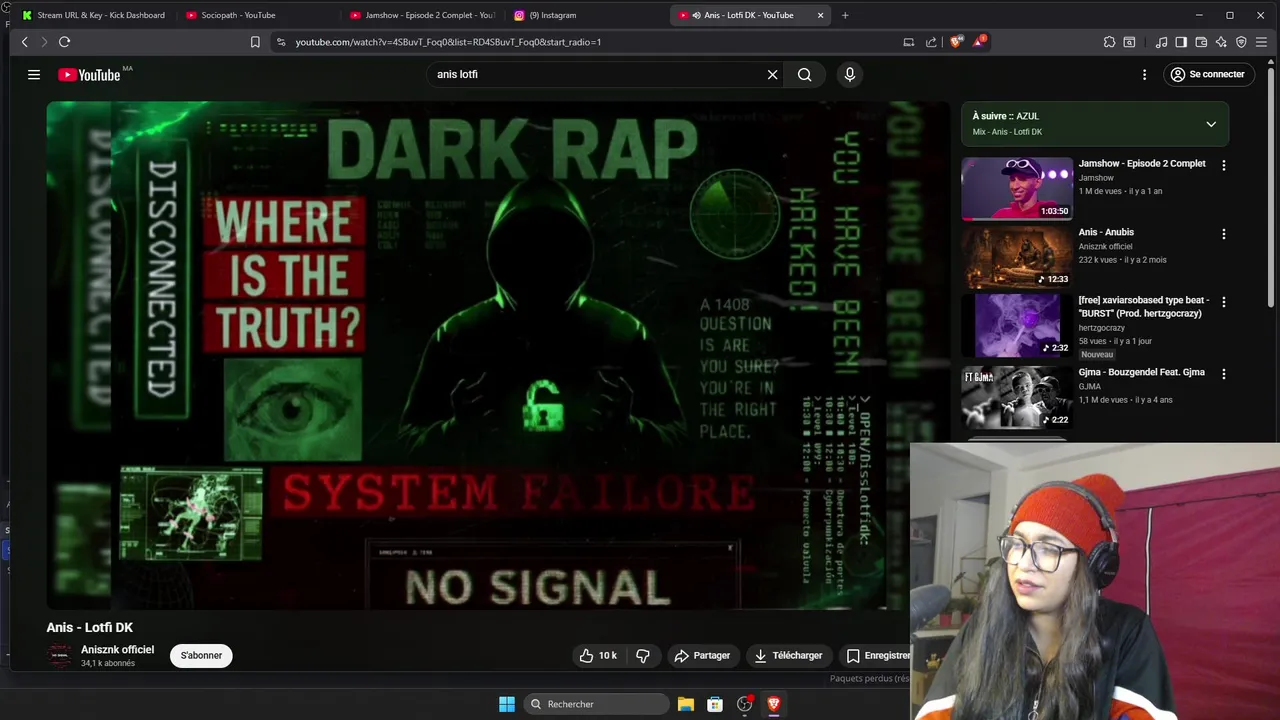Close the Anis - Lotfi DK tab
1280x720 pixels.
pos(820,15)
